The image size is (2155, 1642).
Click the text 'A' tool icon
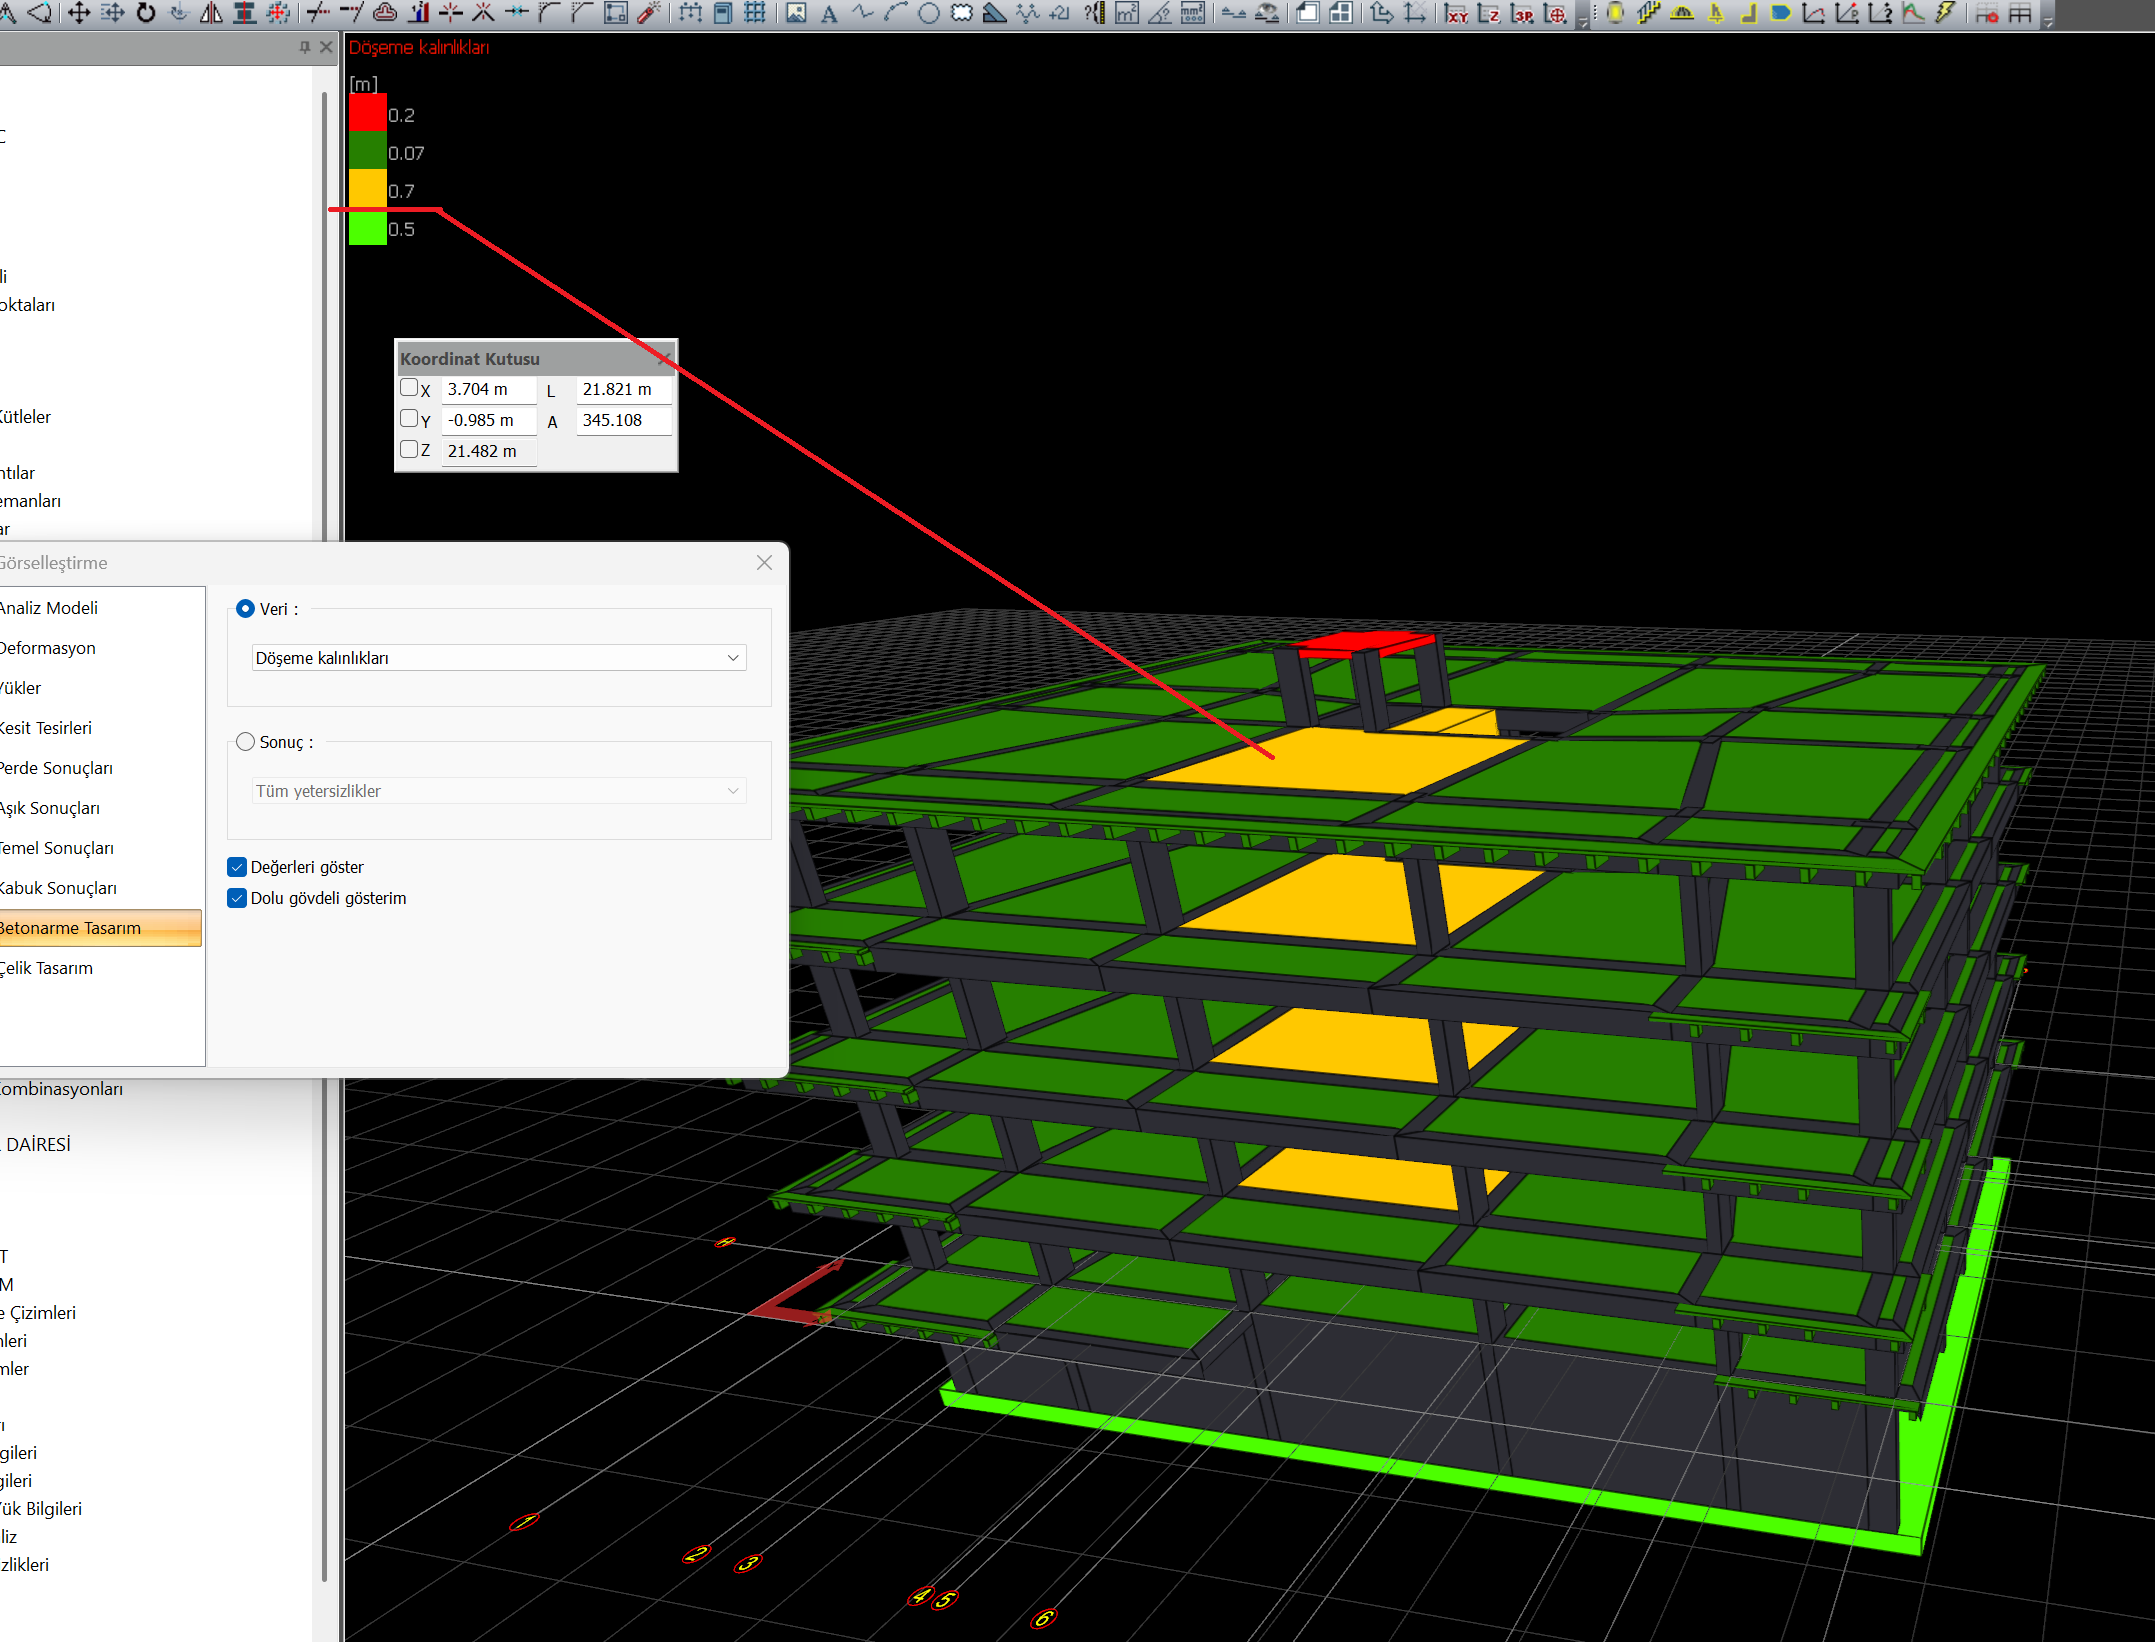(829, 14)
